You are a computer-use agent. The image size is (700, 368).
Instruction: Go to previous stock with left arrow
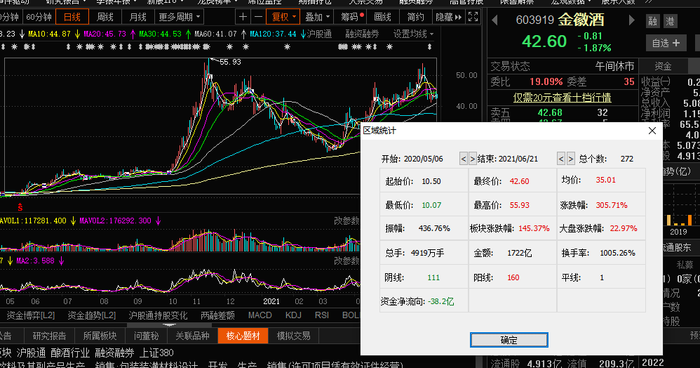(494, 20)
